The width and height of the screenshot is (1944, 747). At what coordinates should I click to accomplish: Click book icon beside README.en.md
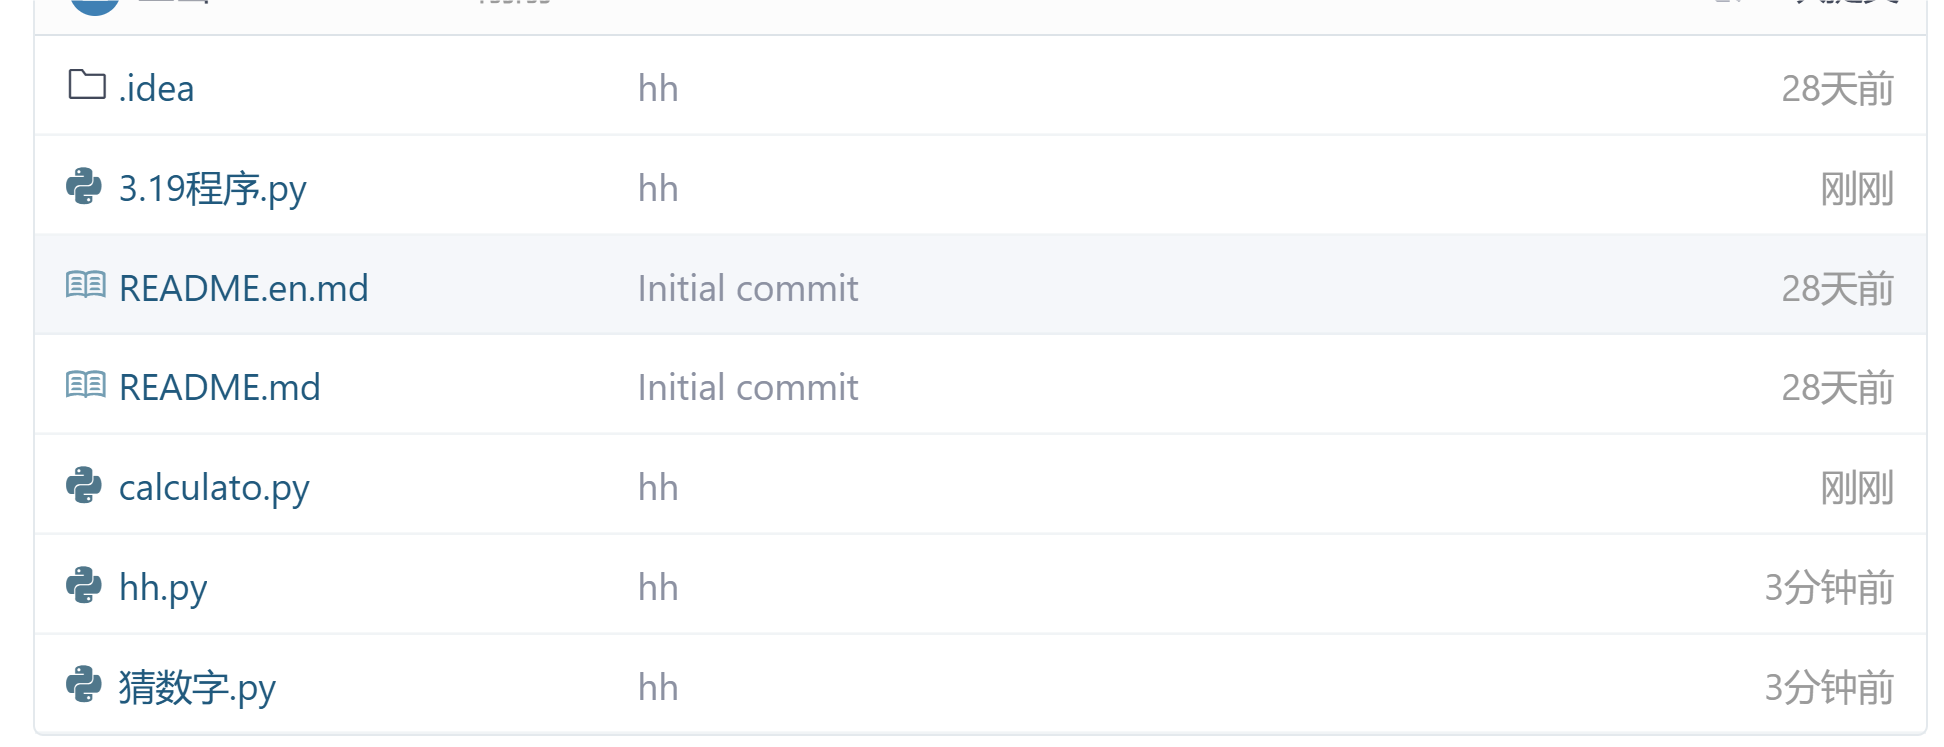86,286
